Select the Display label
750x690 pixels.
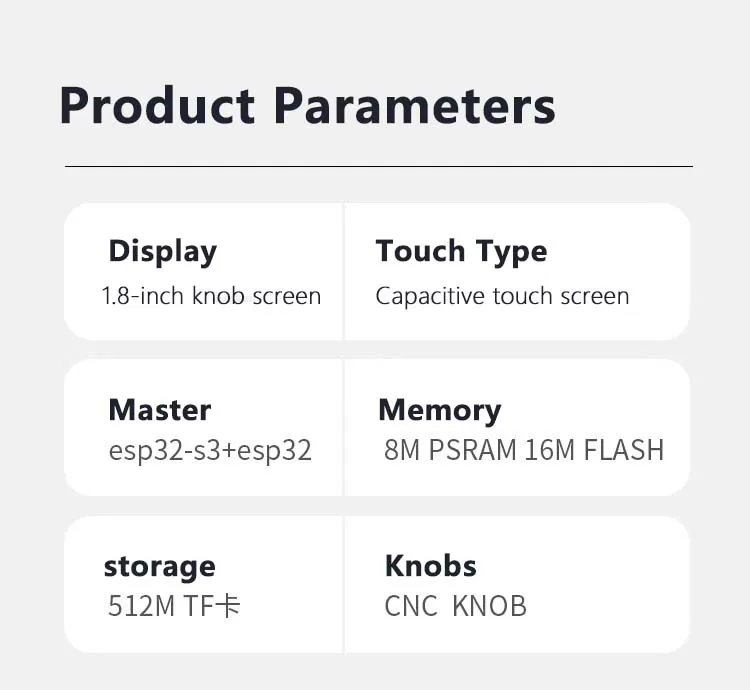tap(162, 251)
